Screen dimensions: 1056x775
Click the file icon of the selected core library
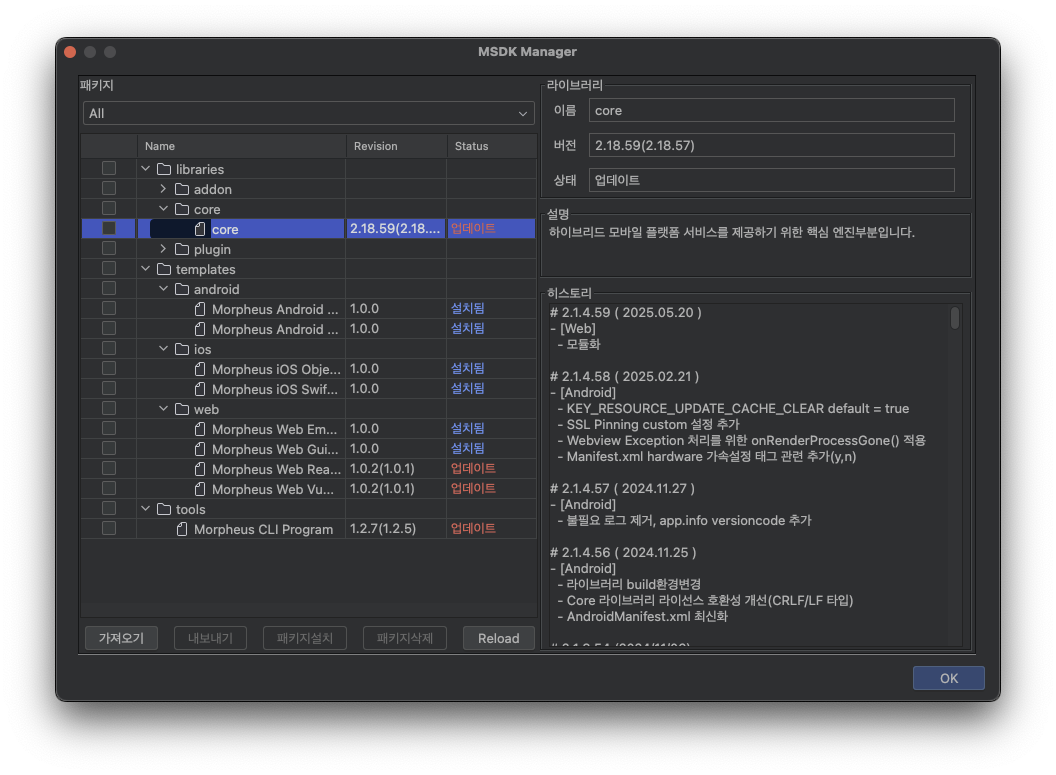200,230
